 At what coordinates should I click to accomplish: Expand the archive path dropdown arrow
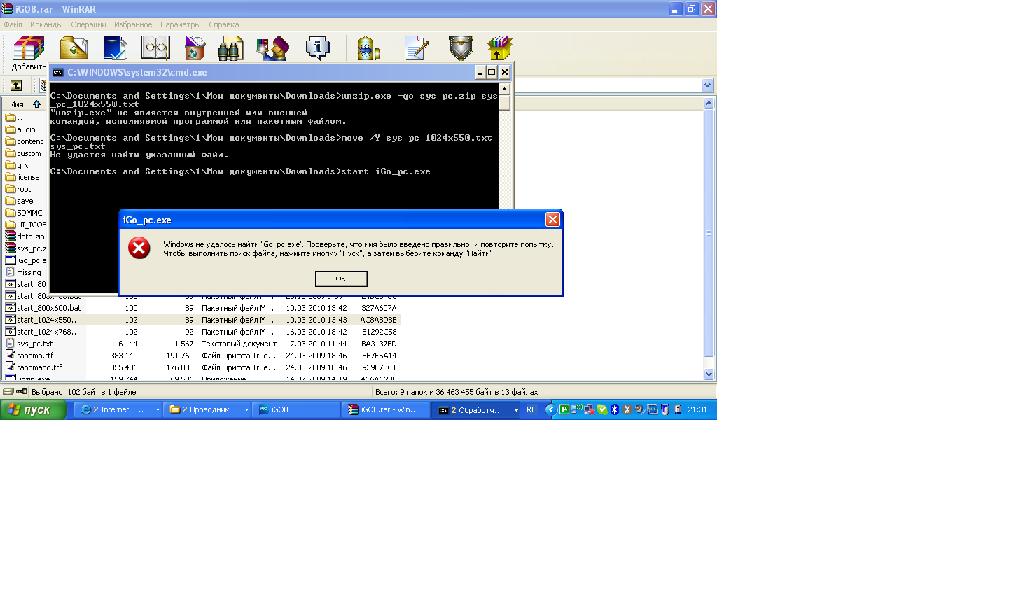[708, 86]
